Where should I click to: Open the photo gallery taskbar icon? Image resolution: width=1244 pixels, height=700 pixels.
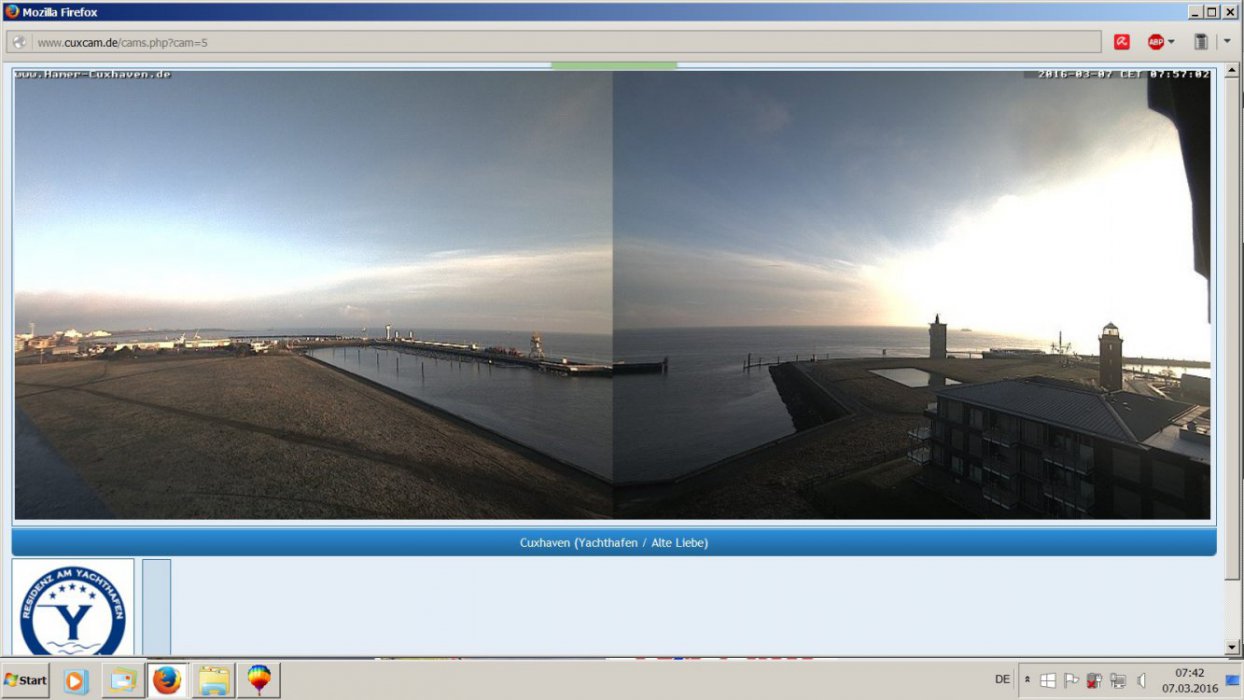click(123, 680)
